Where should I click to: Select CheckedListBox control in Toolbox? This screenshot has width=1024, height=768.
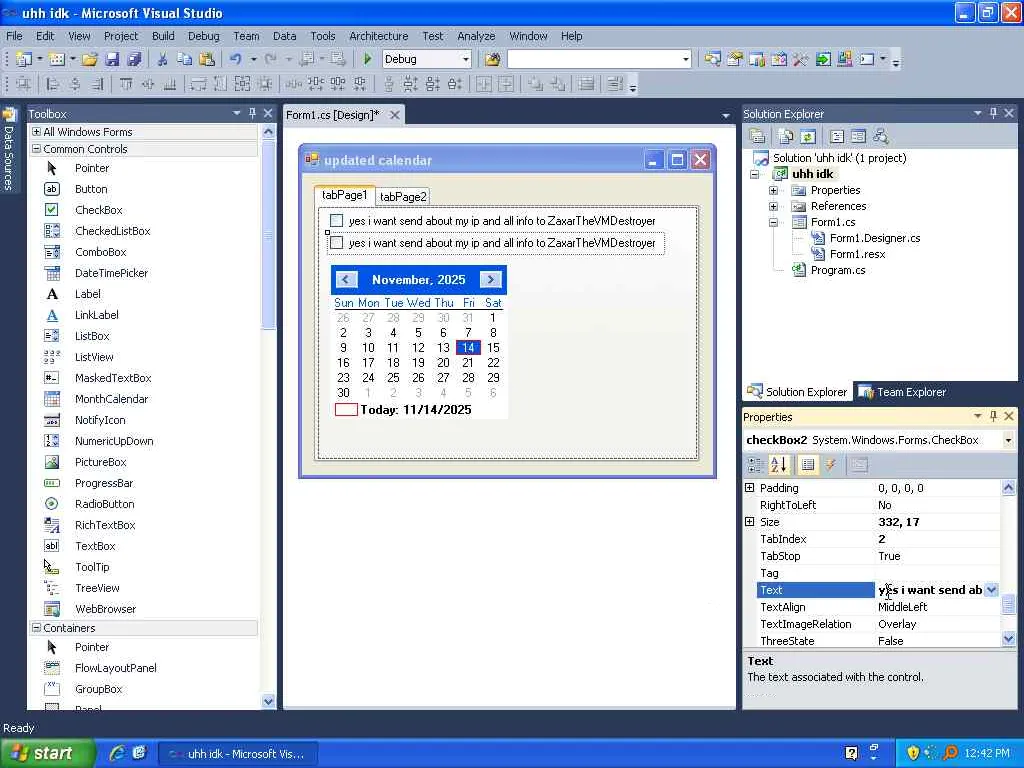tap(112, 231)
